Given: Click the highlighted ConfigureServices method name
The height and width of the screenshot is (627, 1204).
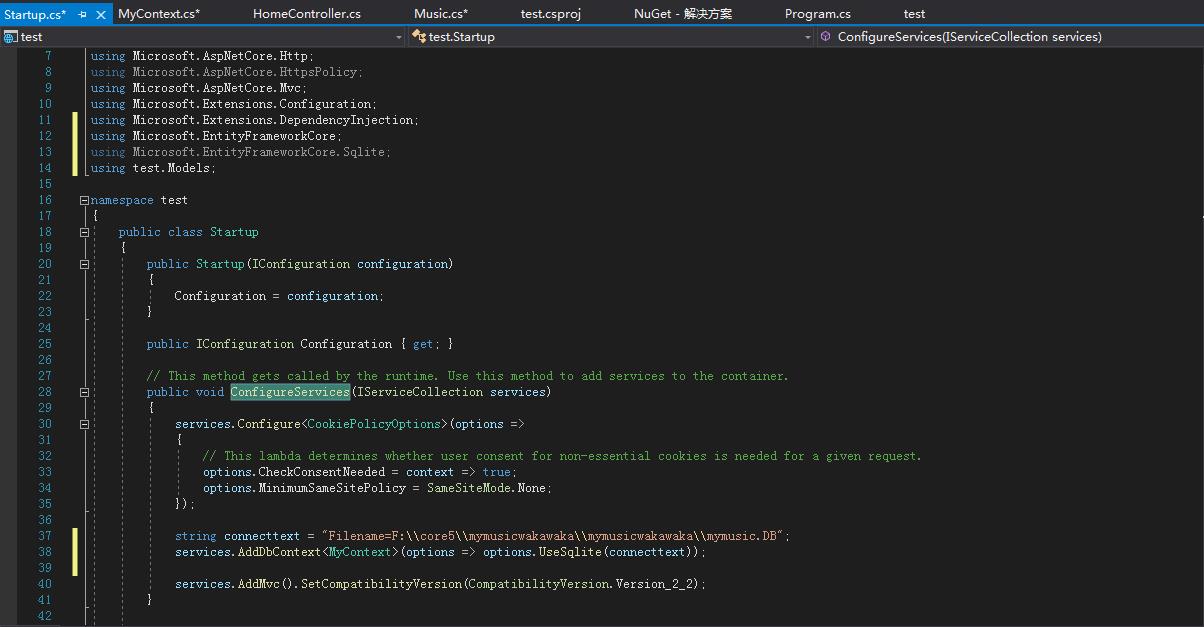Looking at the screenshot, I should point(290,392).
